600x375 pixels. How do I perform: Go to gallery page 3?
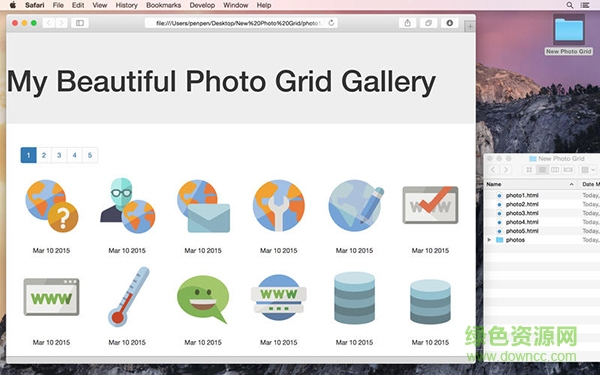(59, 155)
